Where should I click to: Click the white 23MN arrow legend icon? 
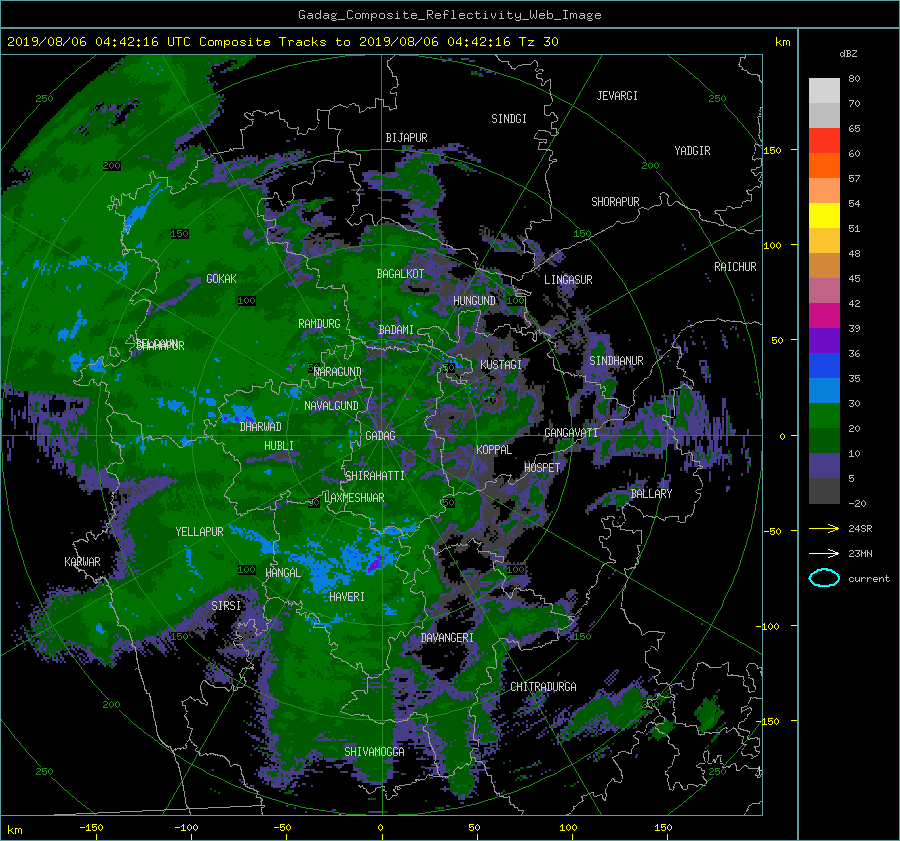click(824, 553)
